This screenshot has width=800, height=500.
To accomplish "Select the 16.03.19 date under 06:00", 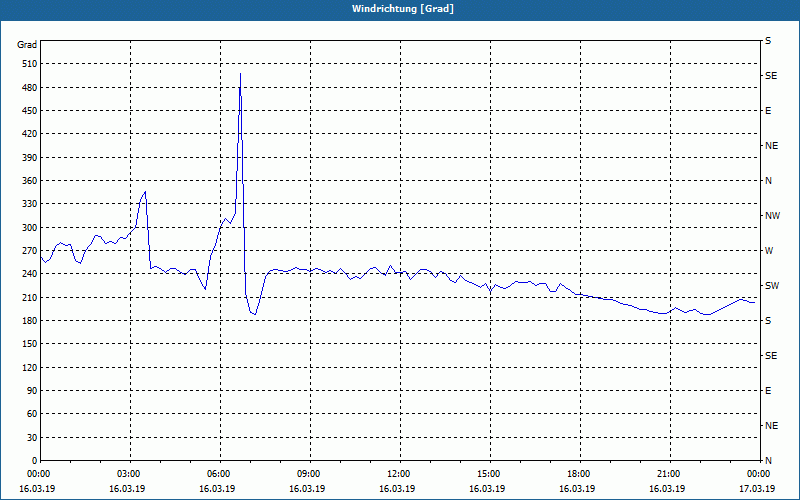I will coord(217,489).
